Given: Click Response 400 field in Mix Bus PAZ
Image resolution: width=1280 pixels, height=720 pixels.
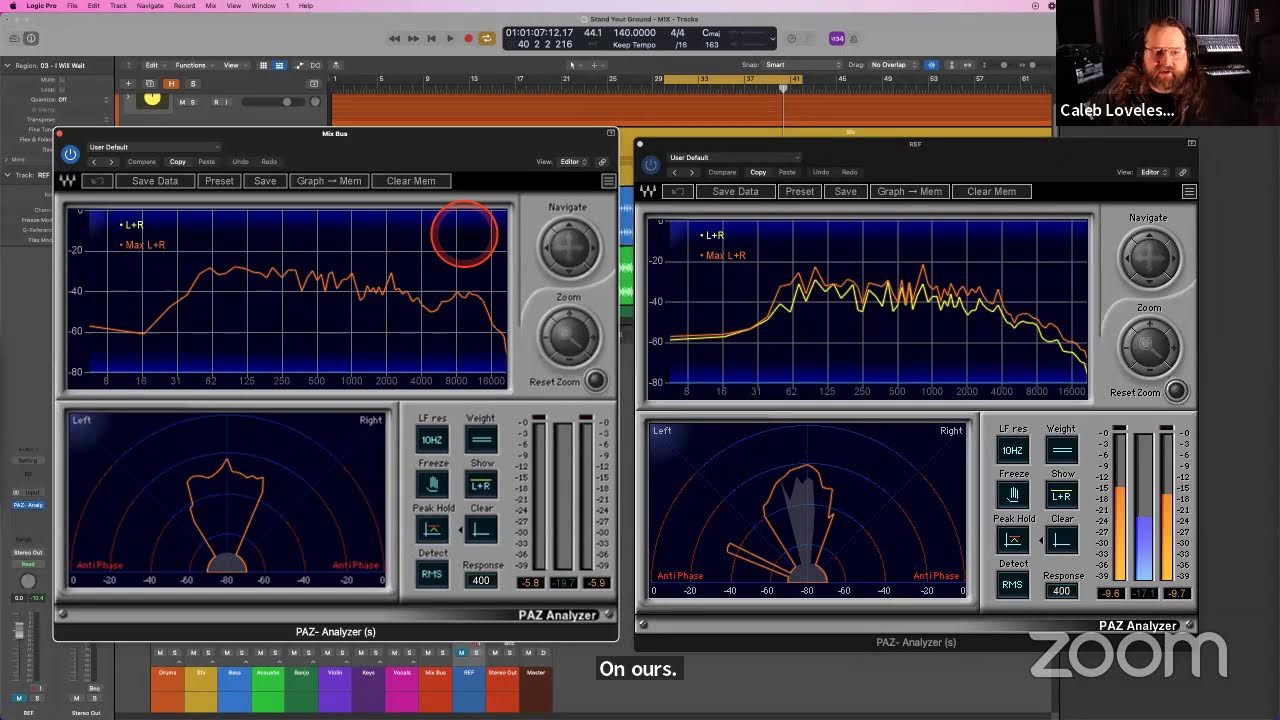Looking at the screenshot, I should 481,581.
